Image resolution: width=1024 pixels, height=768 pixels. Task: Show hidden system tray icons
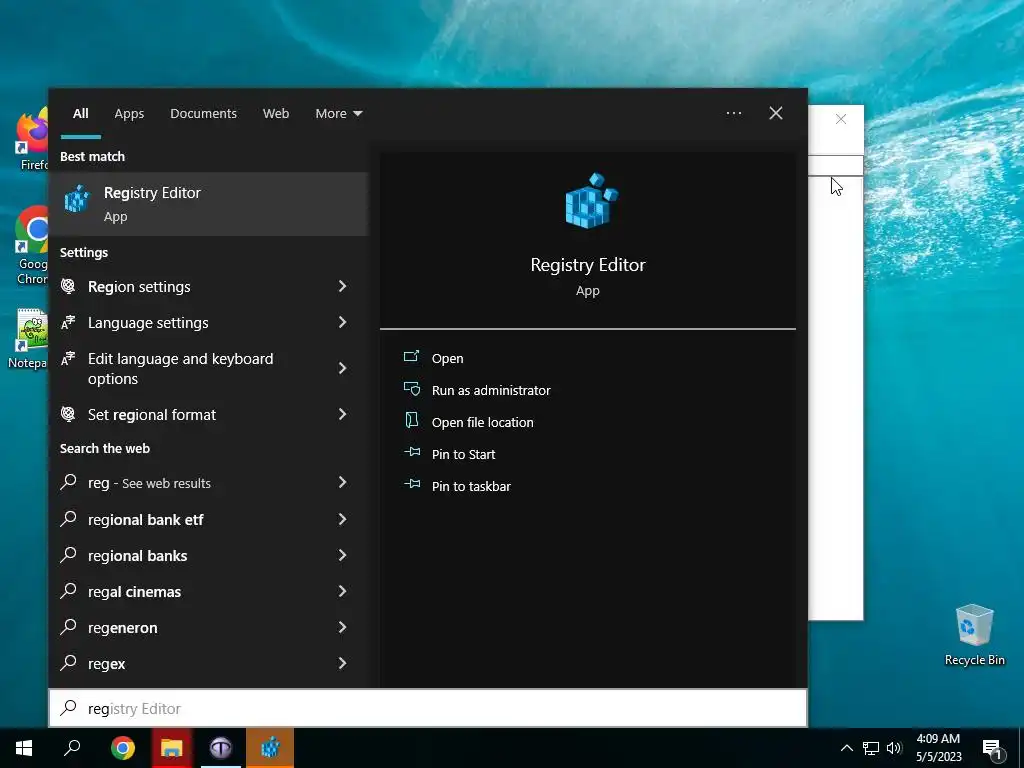point(846,748)
